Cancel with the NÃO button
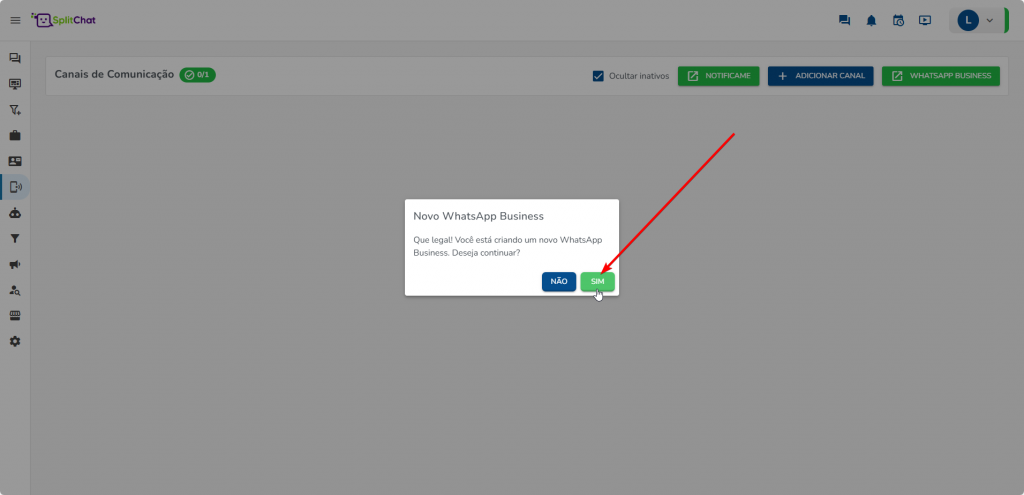 click(x=559, y=281)
